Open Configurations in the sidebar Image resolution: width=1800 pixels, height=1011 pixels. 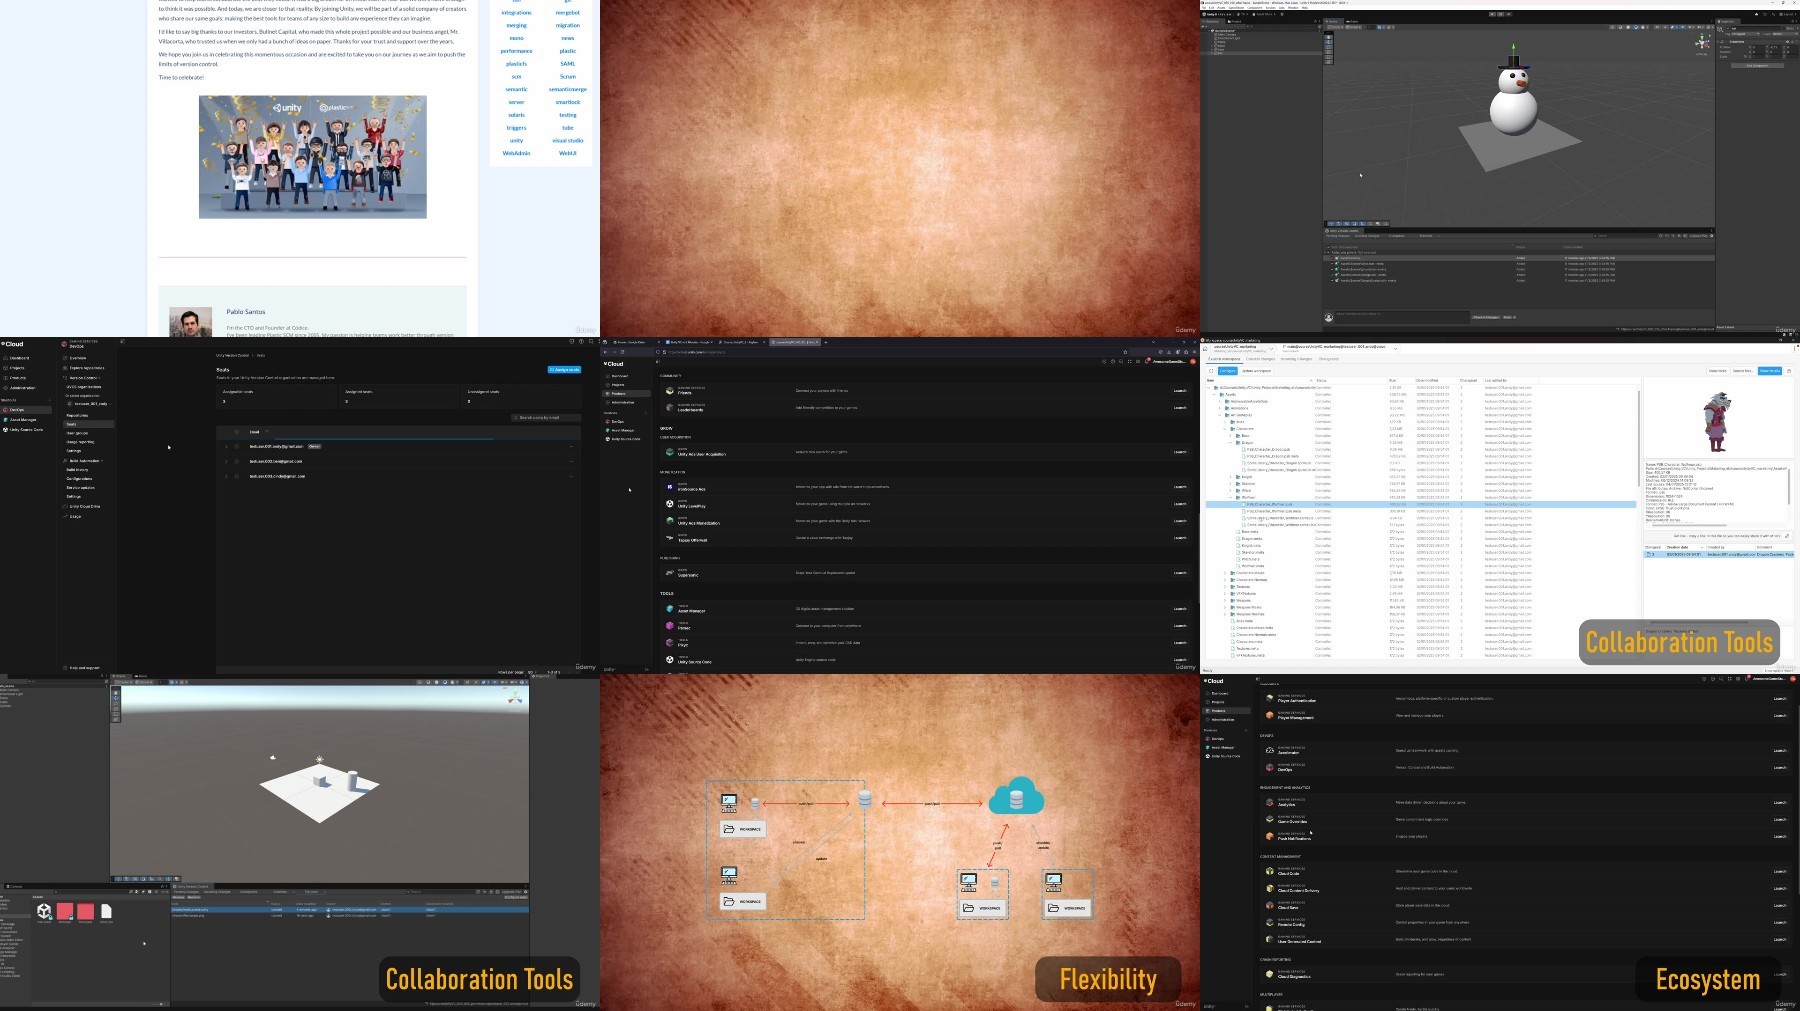[80, 479]
